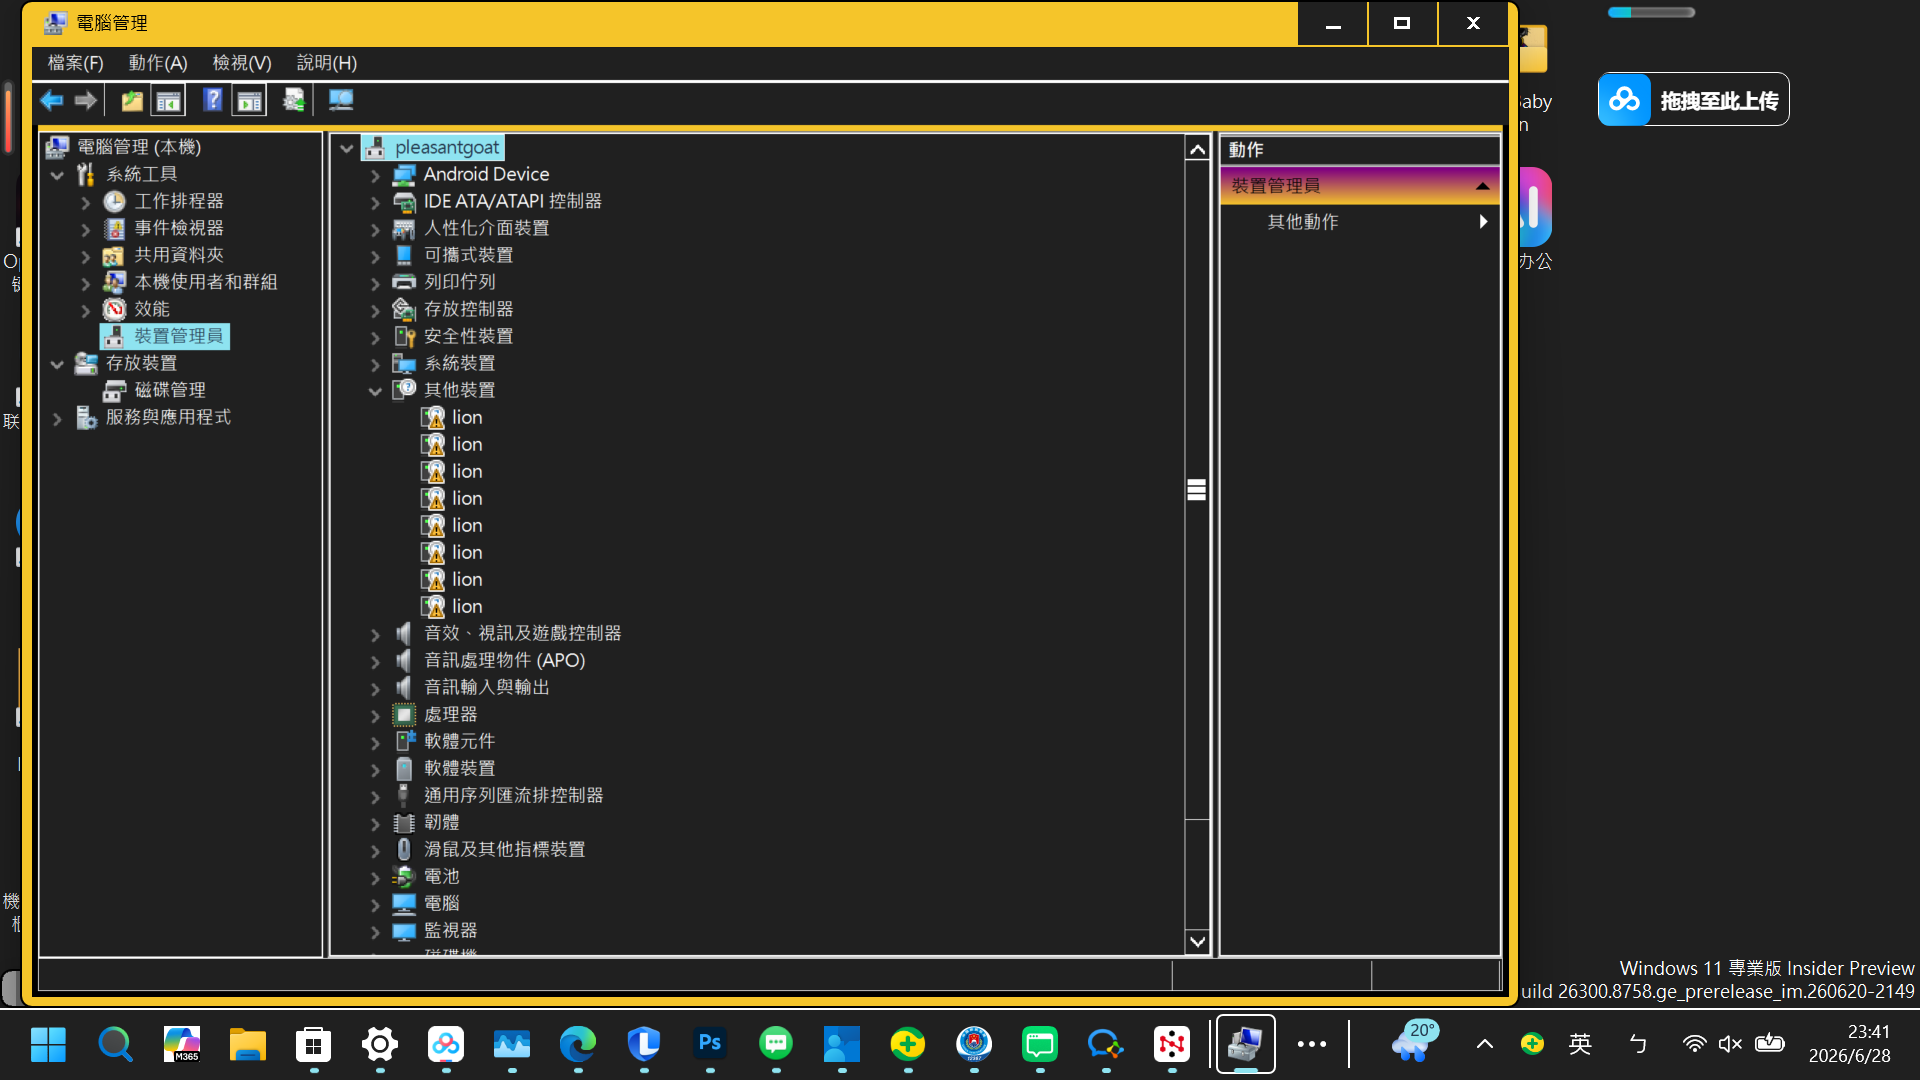Collapse the 裝置管理員 actions section

[1482, 186]
